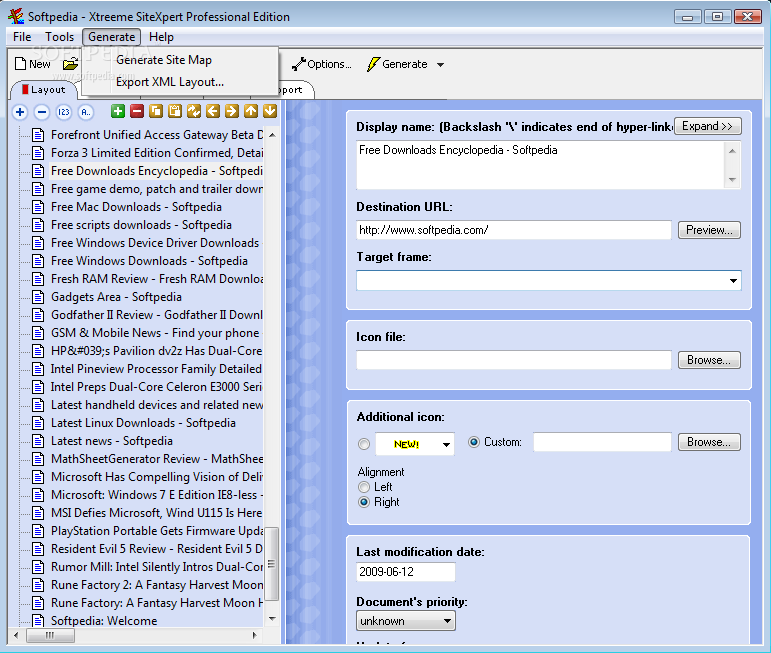The image size is (771, 653).
Task: Open the File menu
Action: click(22, 37)
